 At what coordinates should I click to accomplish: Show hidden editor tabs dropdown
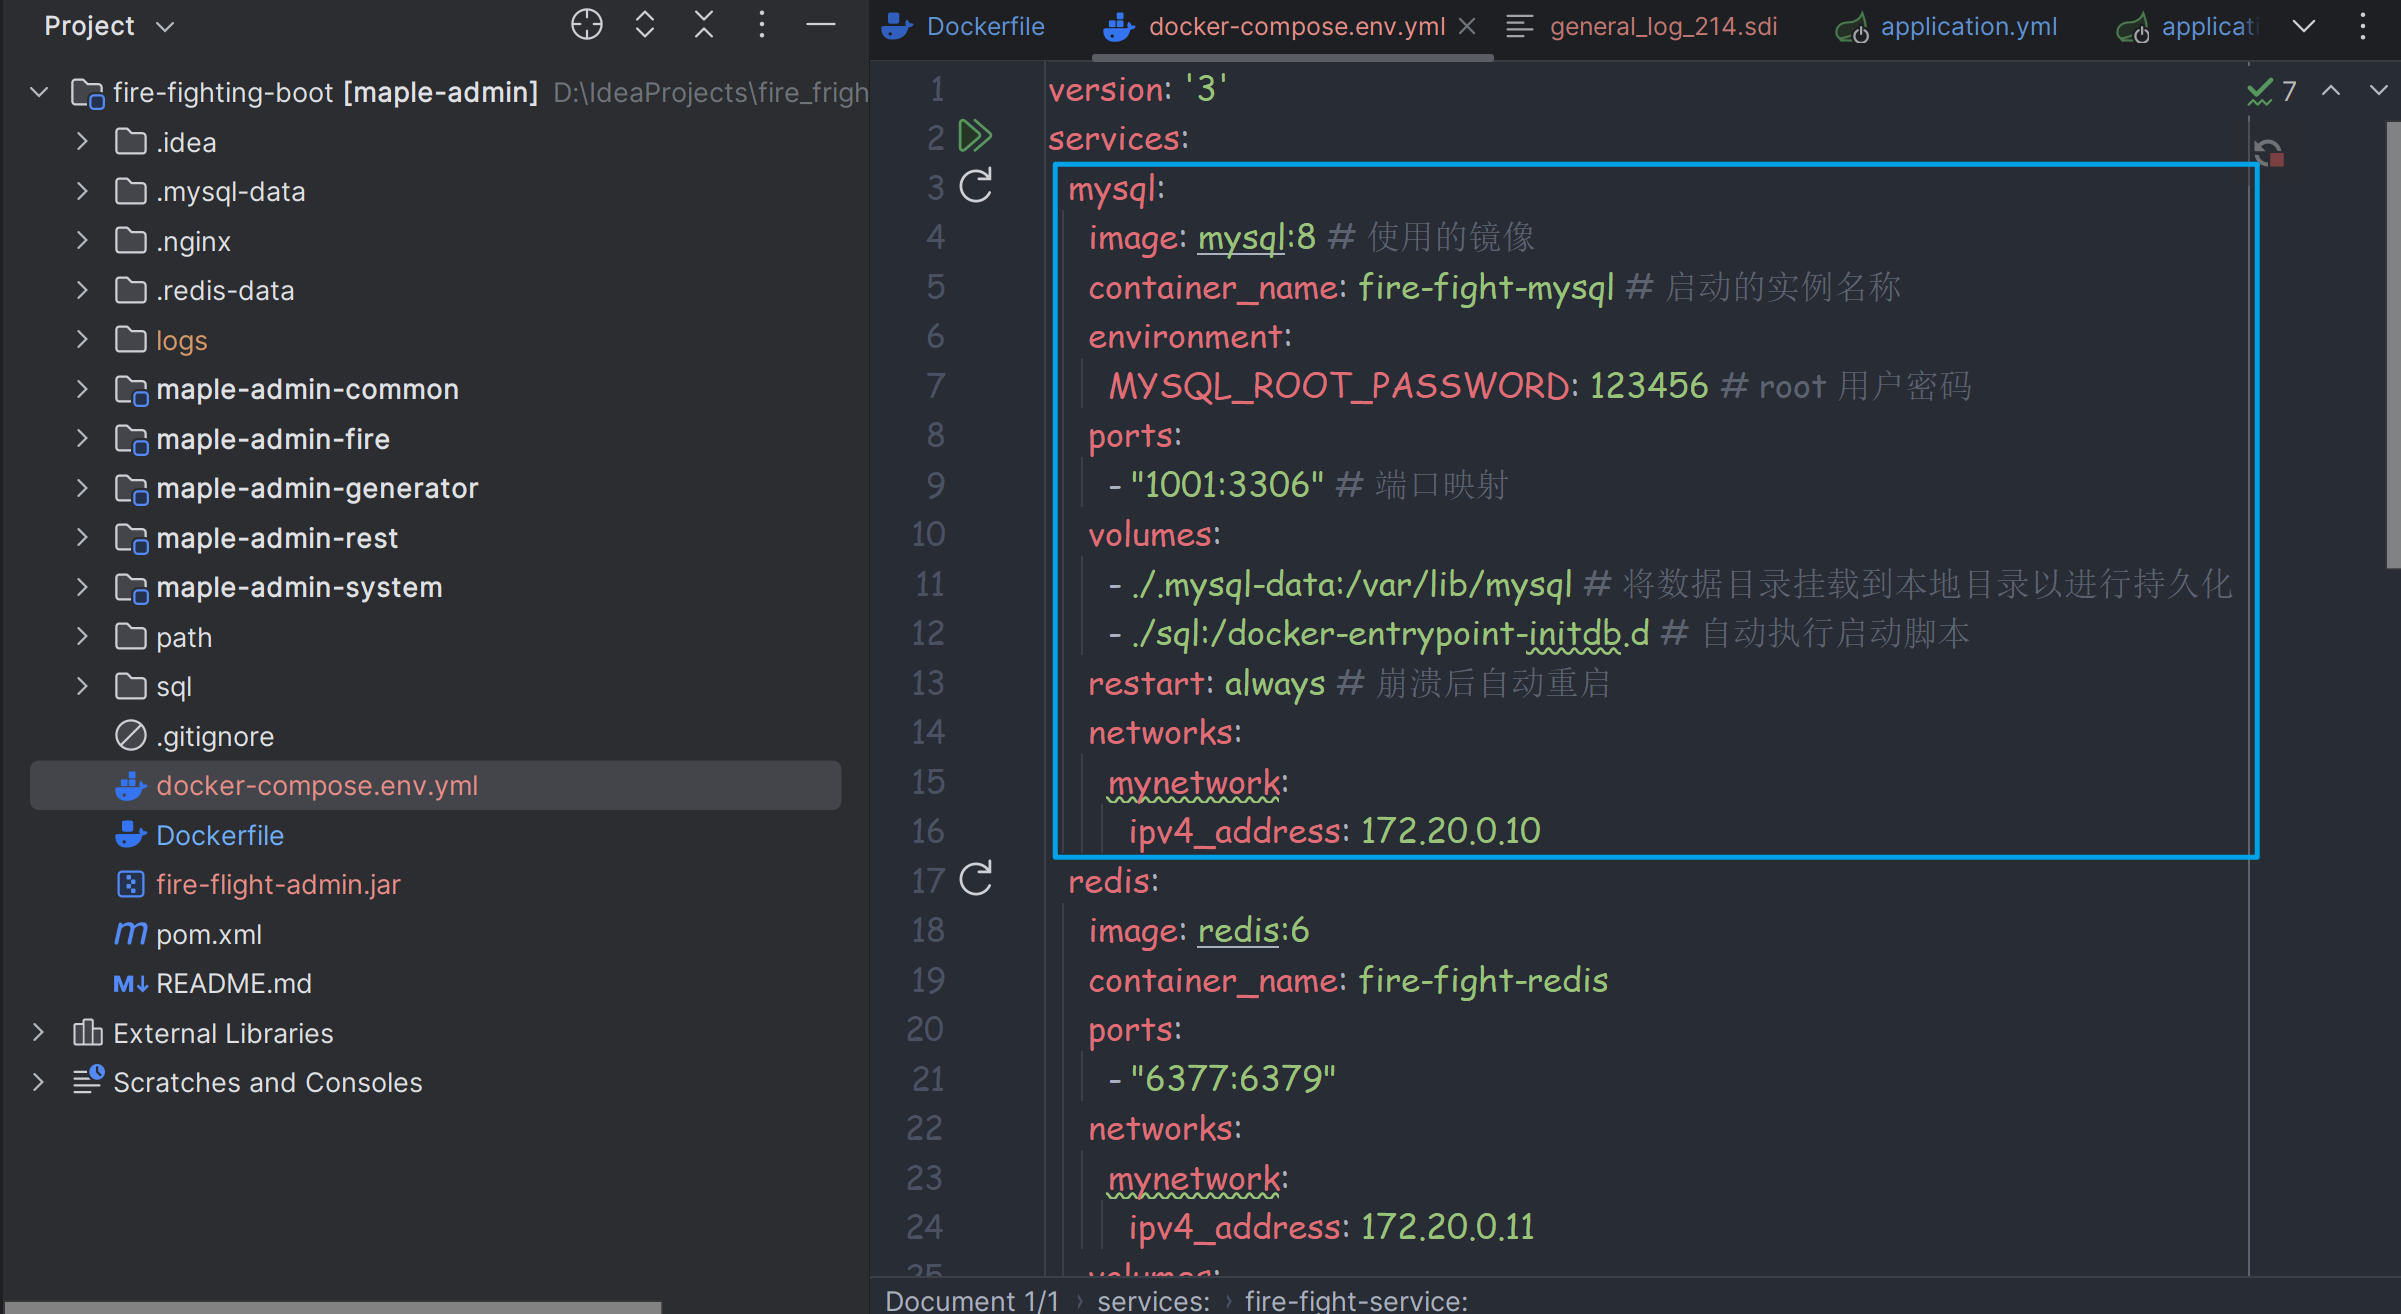click(x=2304, y=27)
